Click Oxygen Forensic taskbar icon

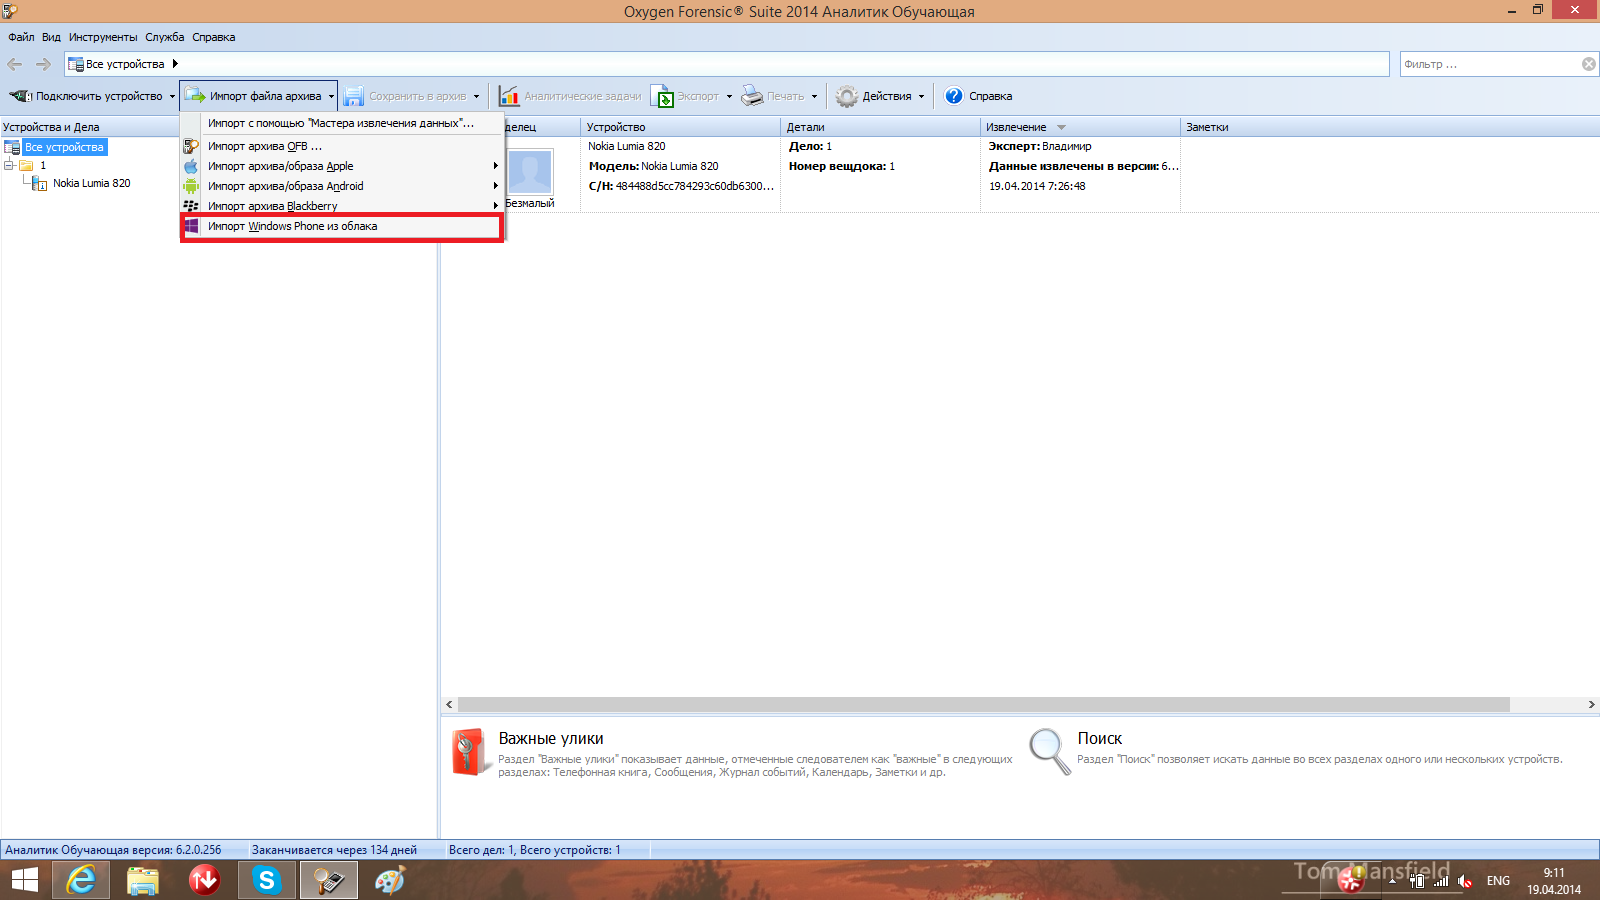(329, 880)
